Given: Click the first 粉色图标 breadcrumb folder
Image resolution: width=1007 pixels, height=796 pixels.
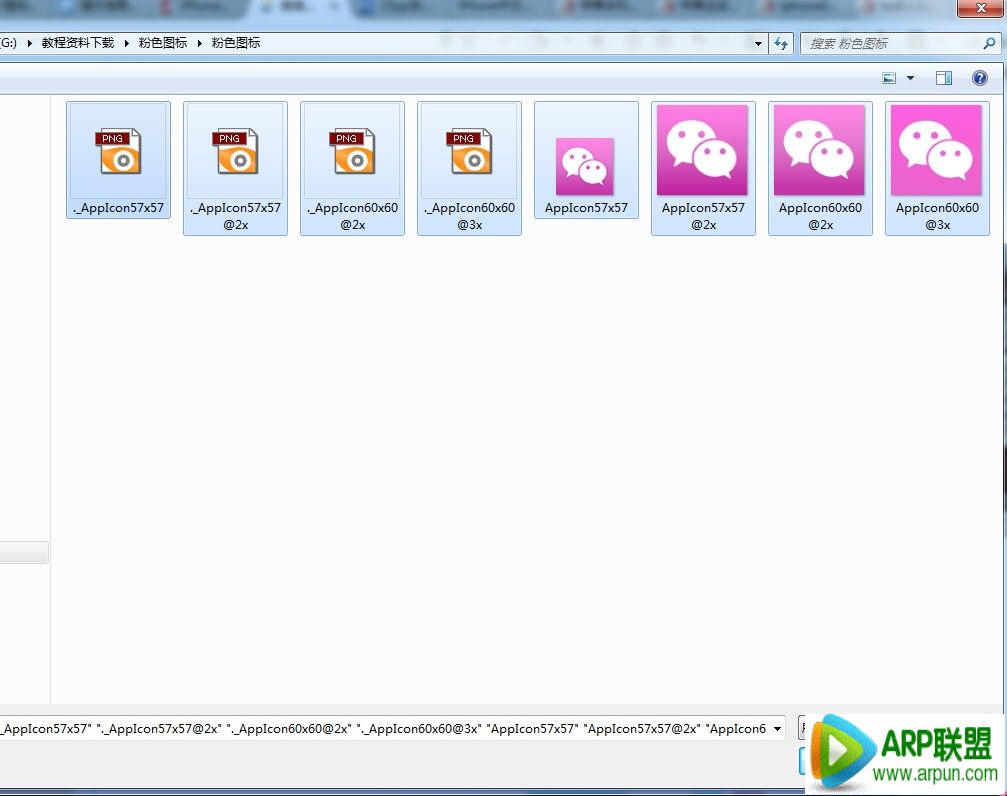Looking at the screenshot, I should 162,44.
